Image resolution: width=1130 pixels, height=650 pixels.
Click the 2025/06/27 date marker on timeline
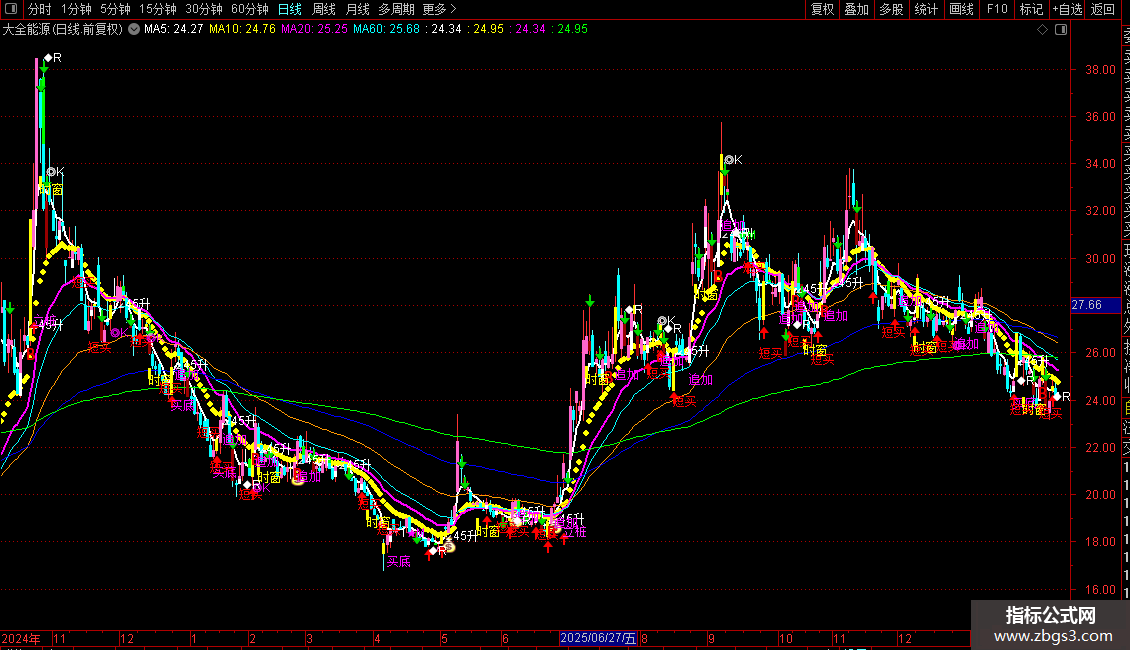coord(597,638)
